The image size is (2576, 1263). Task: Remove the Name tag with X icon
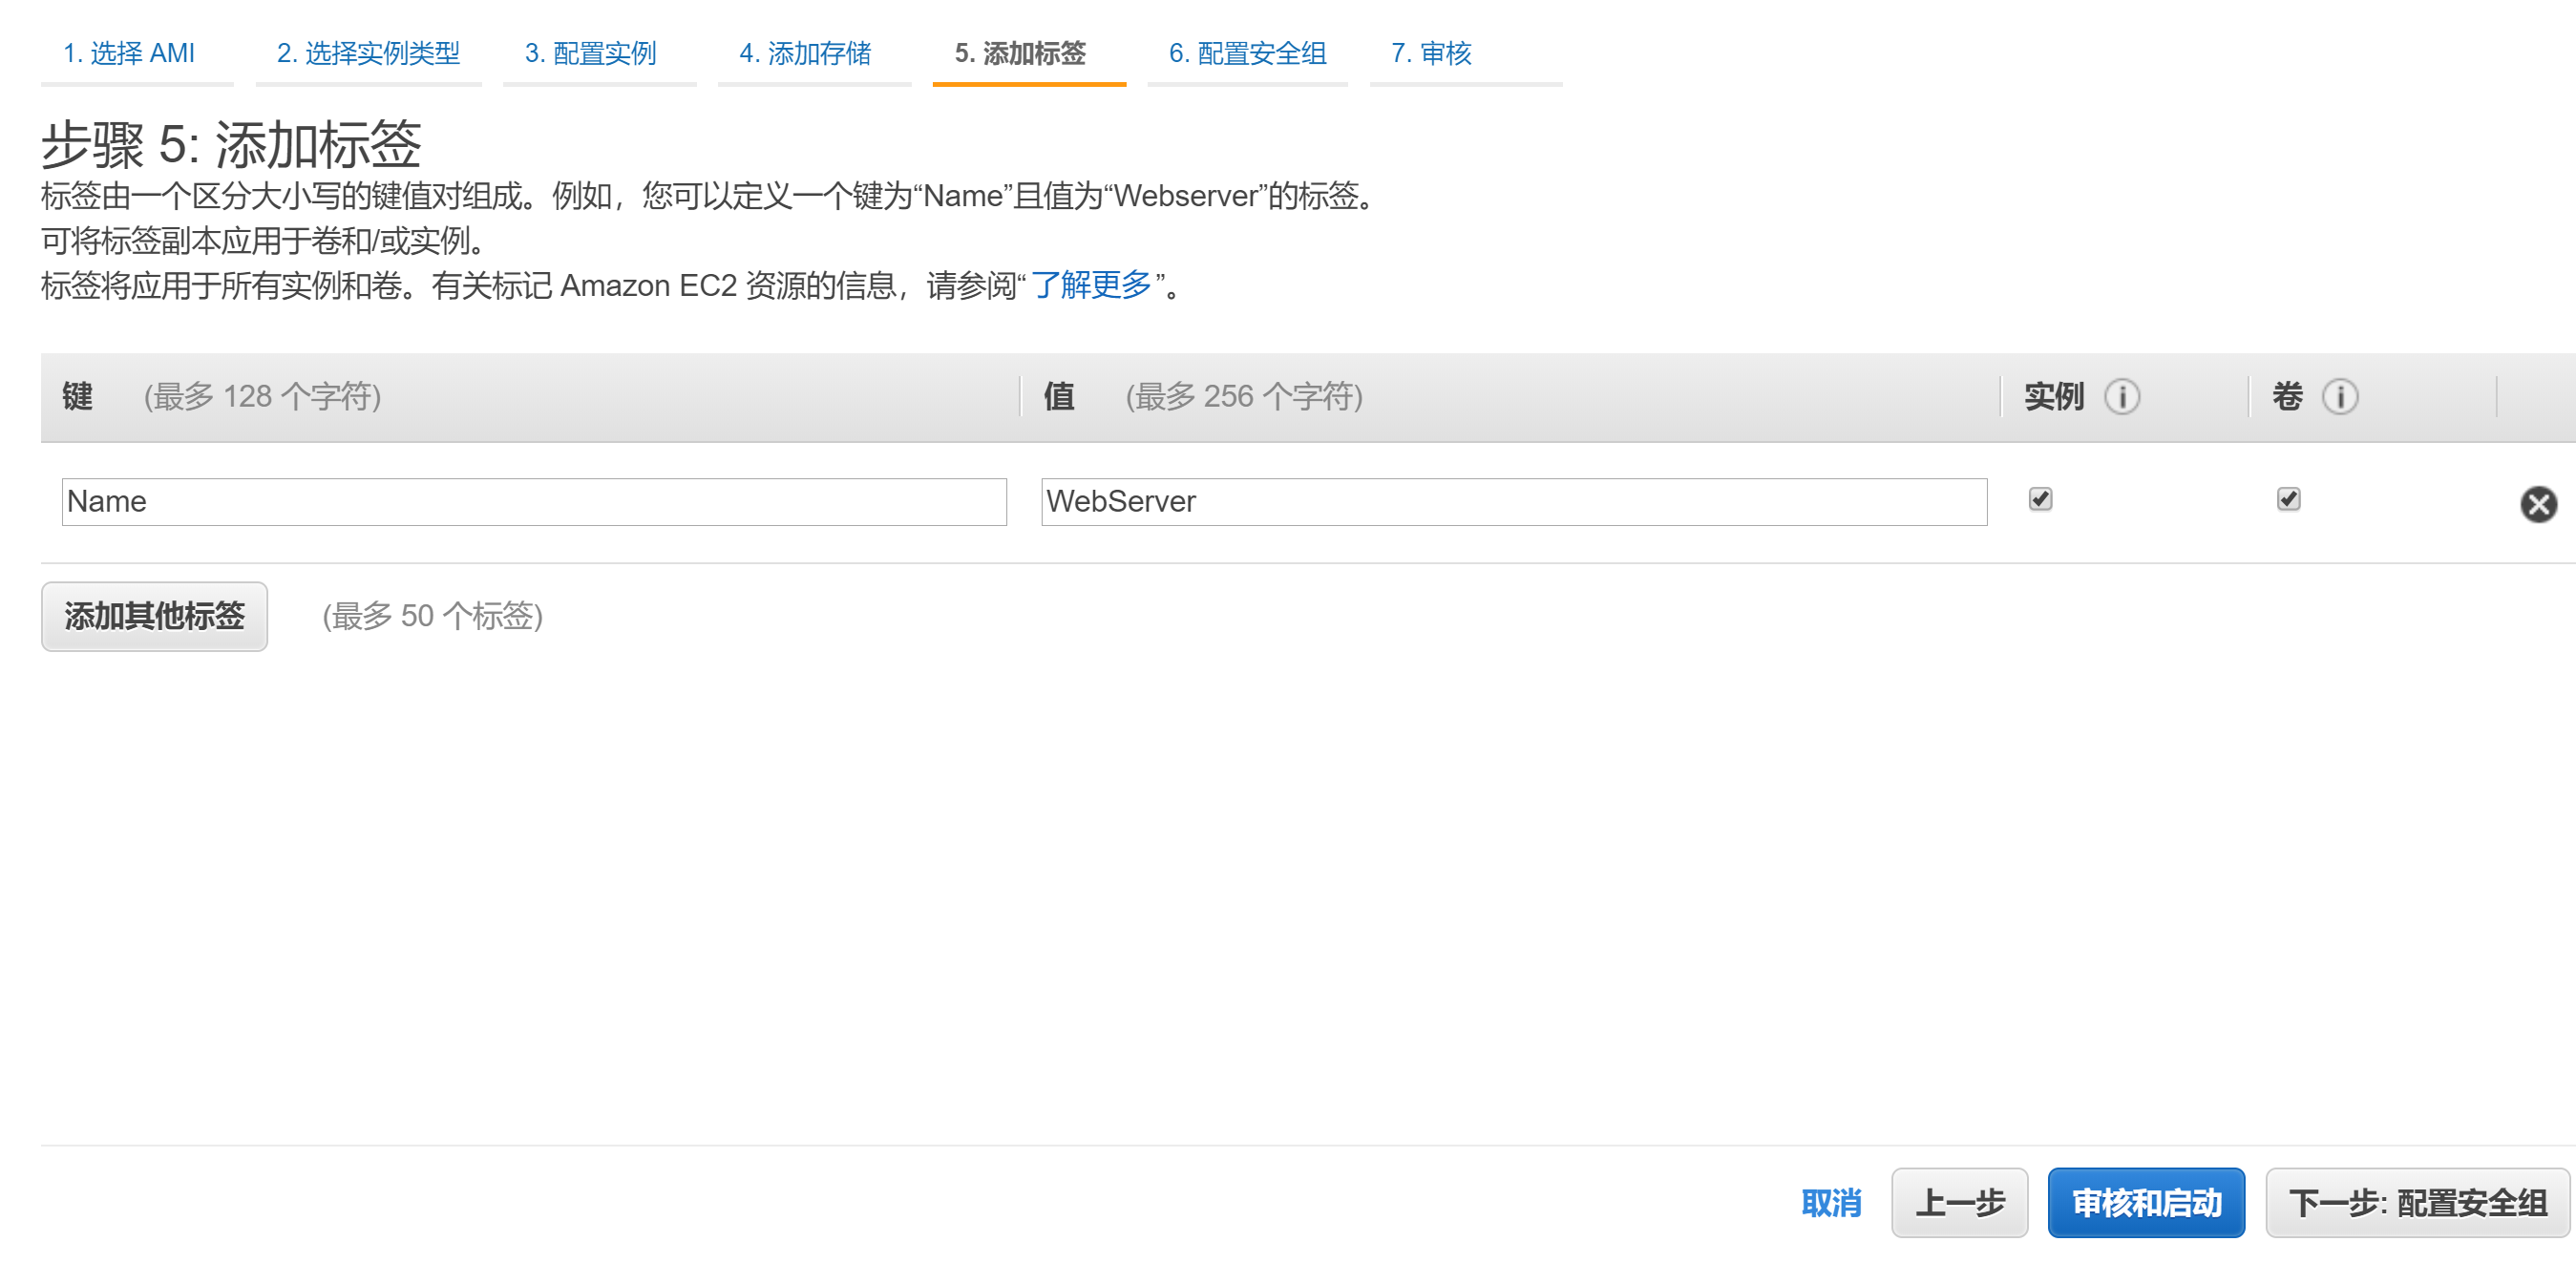tap(2537, 504)
